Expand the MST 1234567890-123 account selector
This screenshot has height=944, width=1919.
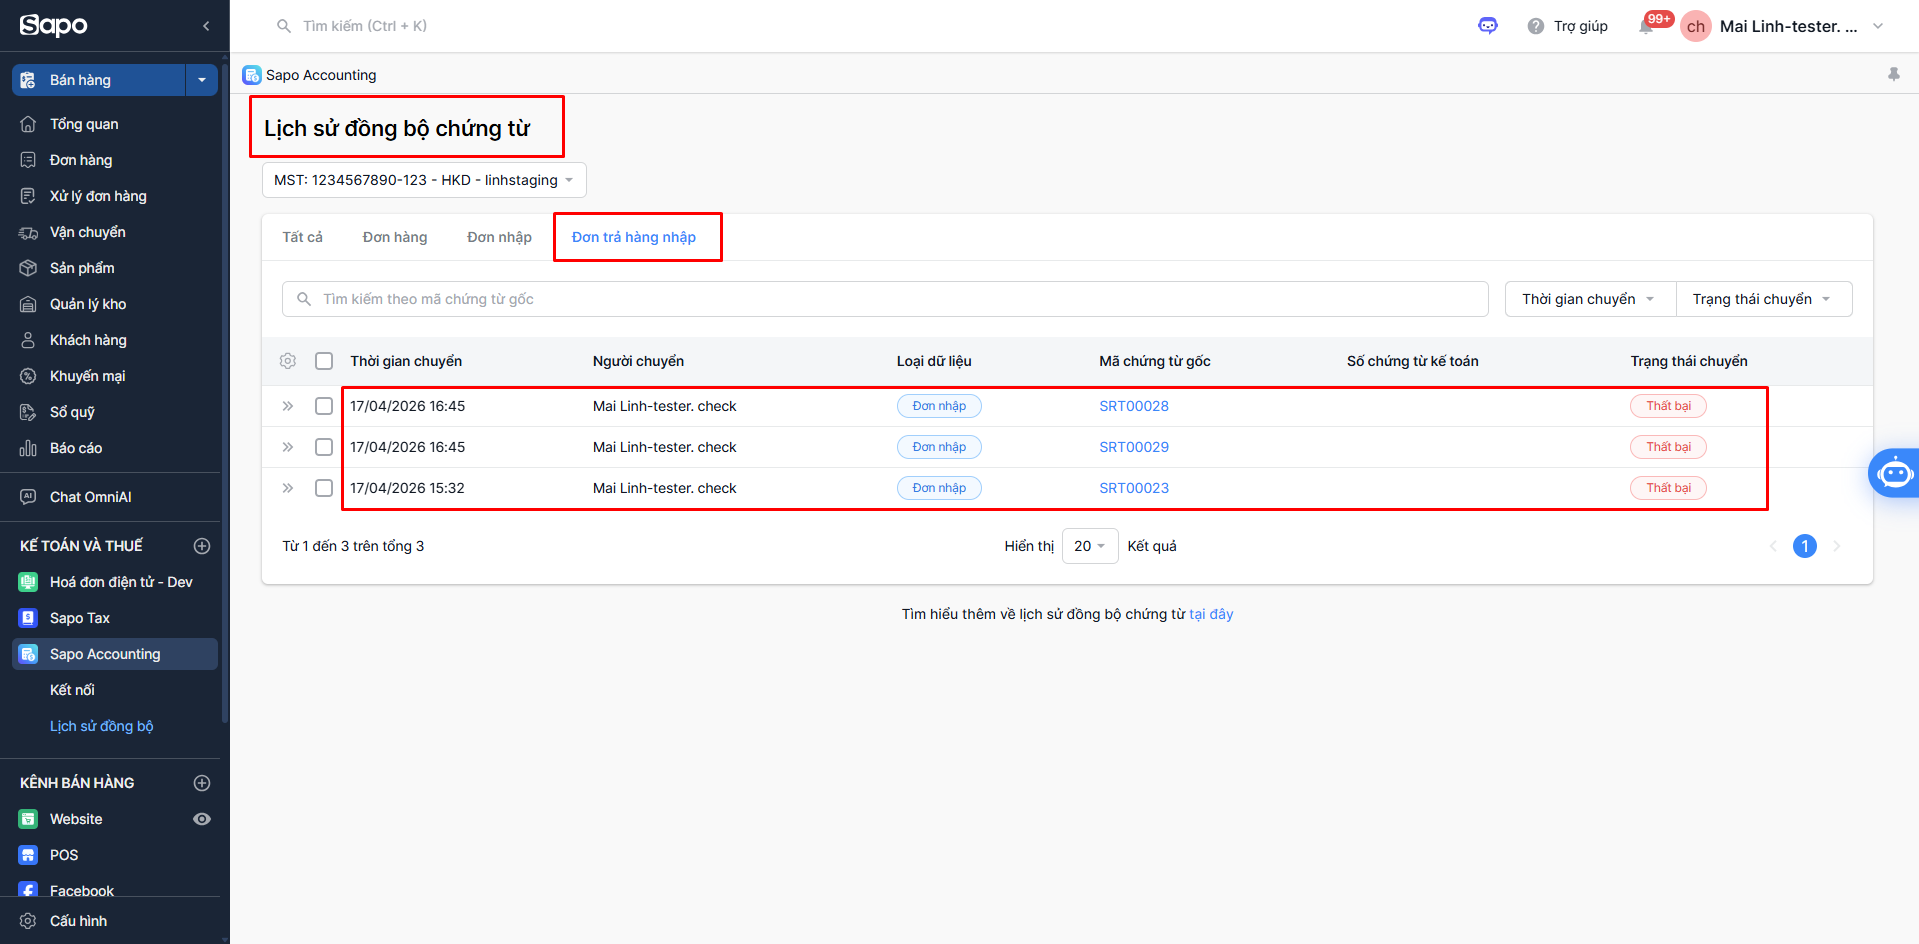tap(424, 180)
